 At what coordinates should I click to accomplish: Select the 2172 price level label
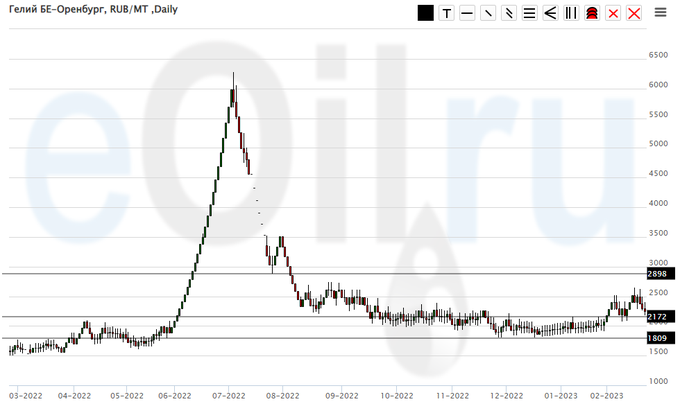pyautogui.click(x=657, y=317)
